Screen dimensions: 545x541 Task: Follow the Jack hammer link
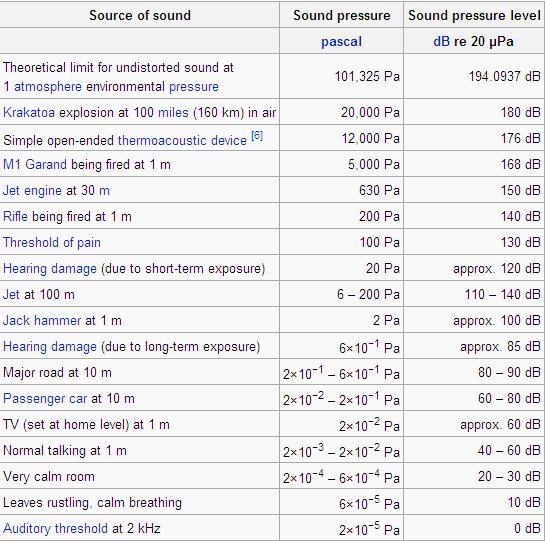(x=42, y=321)
